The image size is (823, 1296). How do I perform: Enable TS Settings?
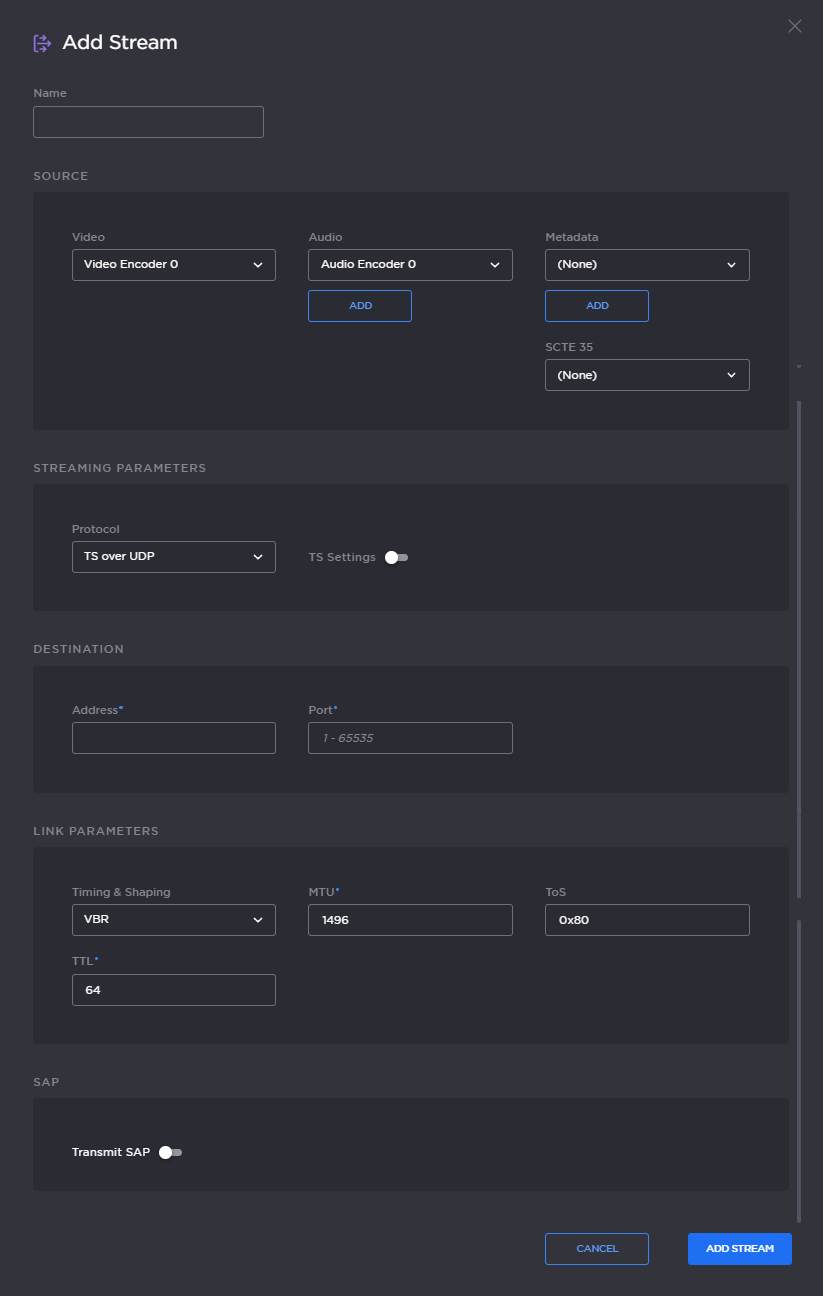click(x=395, y=557)
